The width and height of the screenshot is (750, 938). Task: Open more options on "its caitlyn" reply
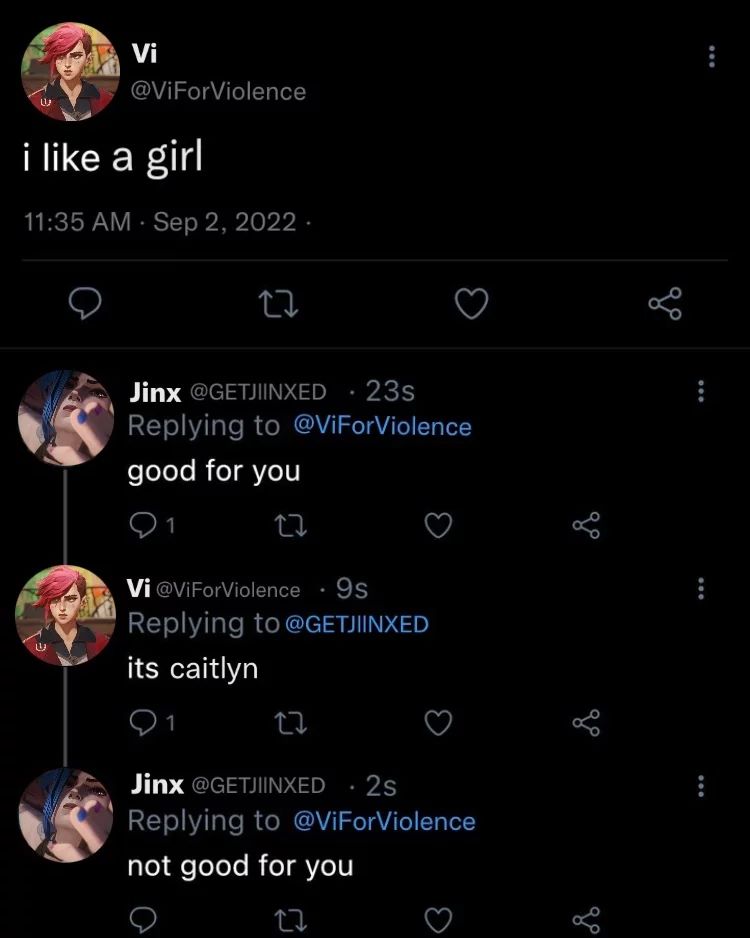coord(700,588)
